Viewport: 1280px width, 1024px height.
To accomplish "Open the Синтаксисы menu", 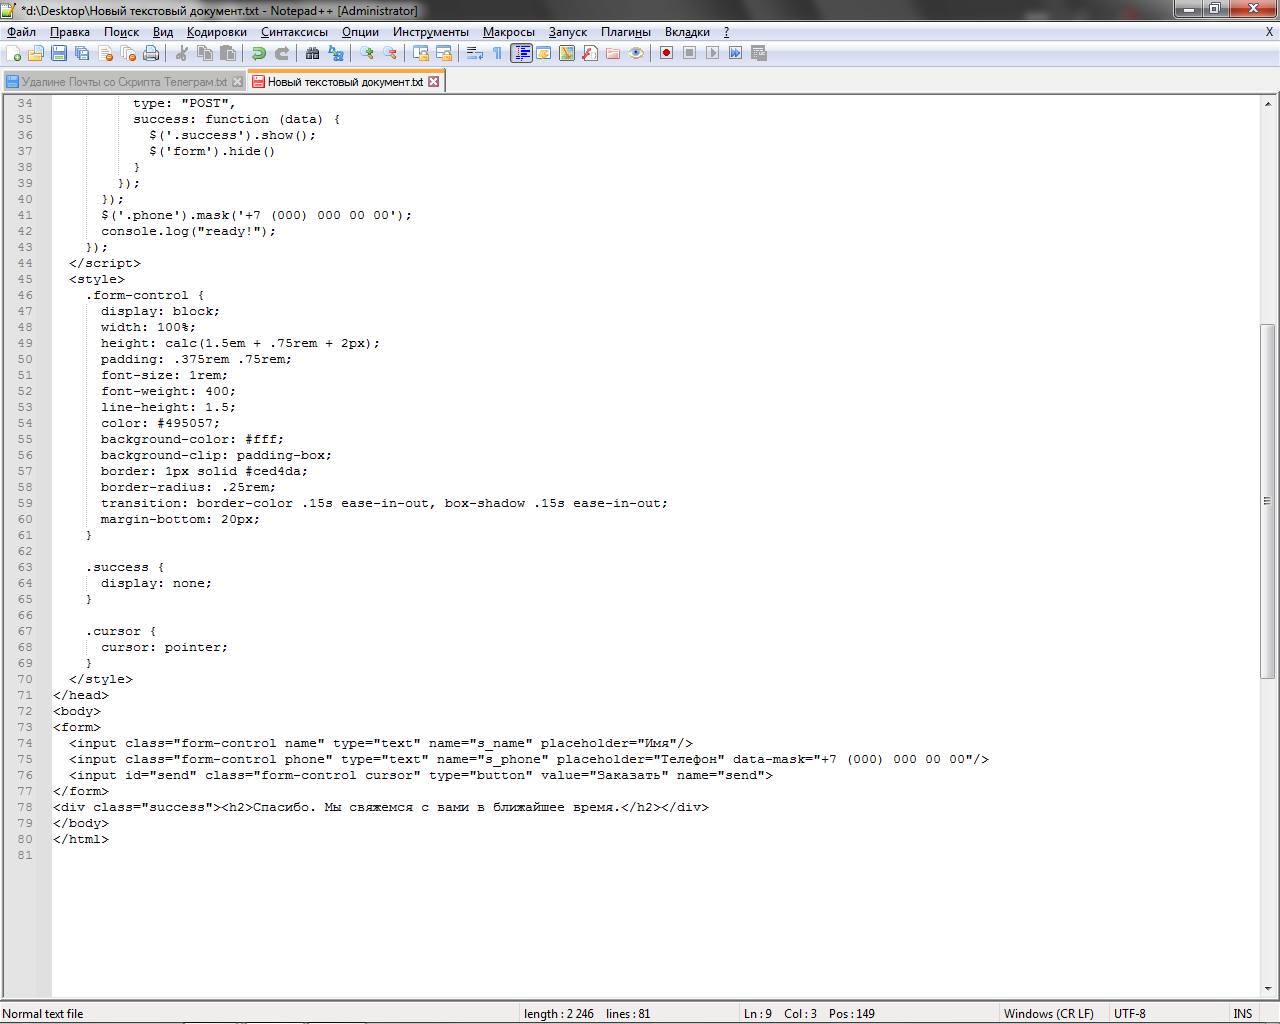I will [x=294, y=32].
